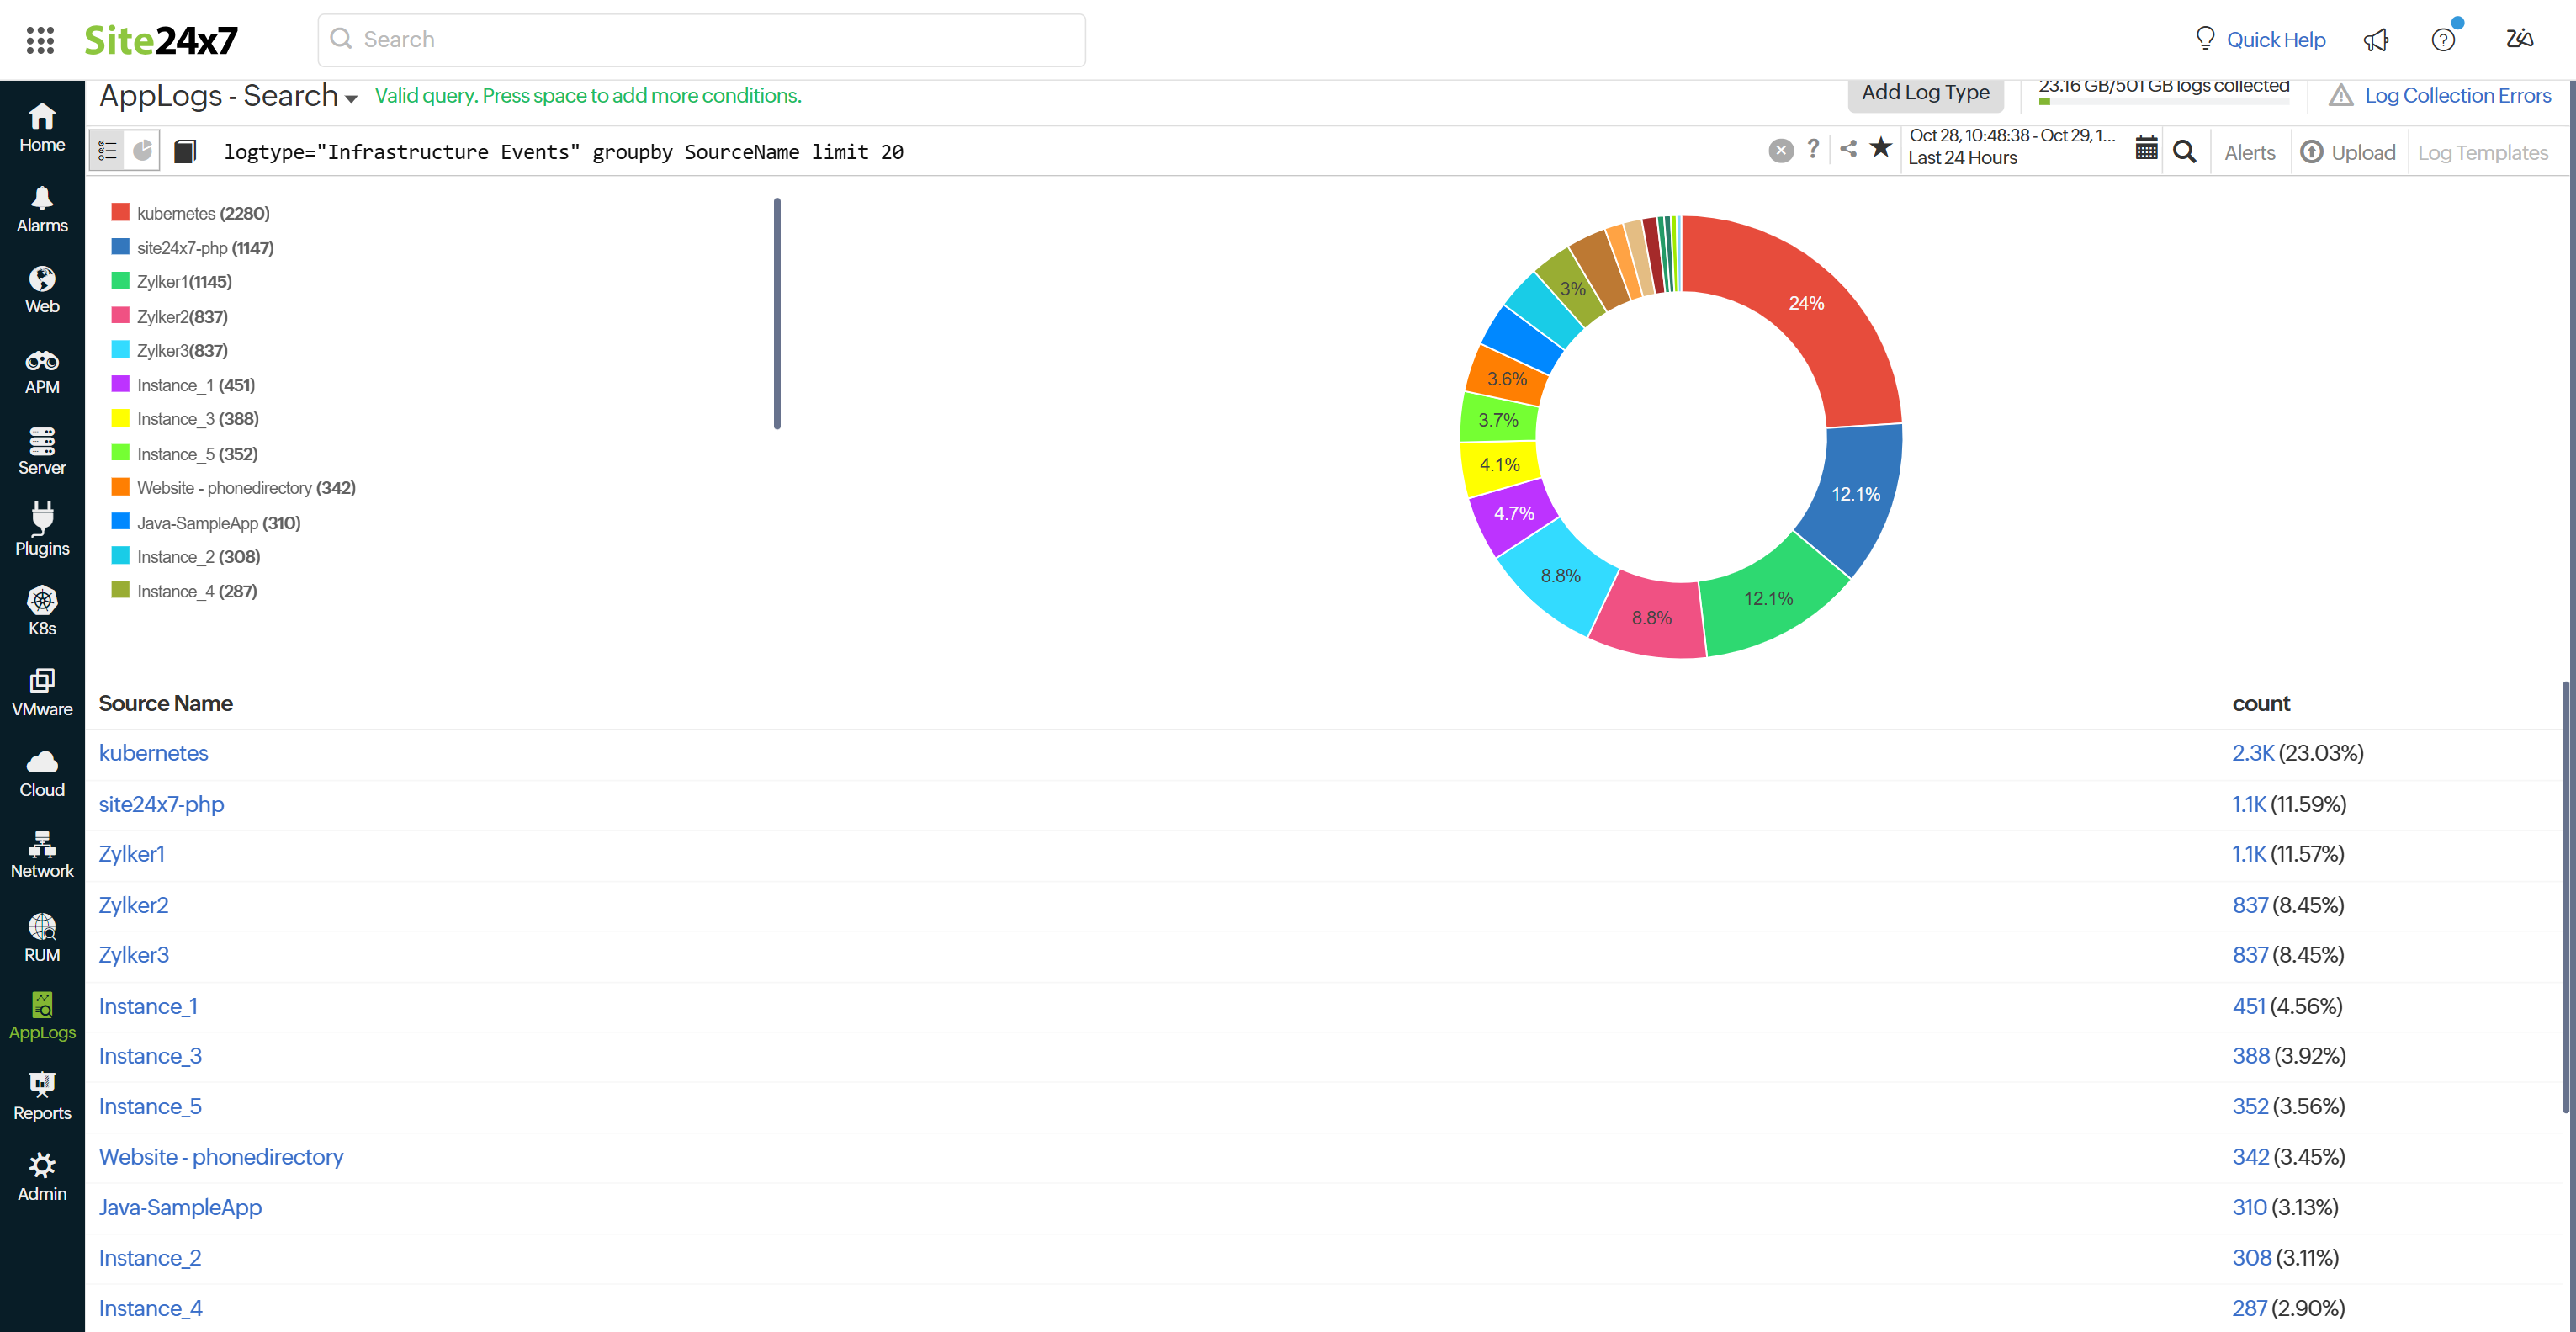The width and height of the screenshot is (2576, 1332).
Task: Switch to list view toggle
Action: pyautogui.click(x=107, y=151)
